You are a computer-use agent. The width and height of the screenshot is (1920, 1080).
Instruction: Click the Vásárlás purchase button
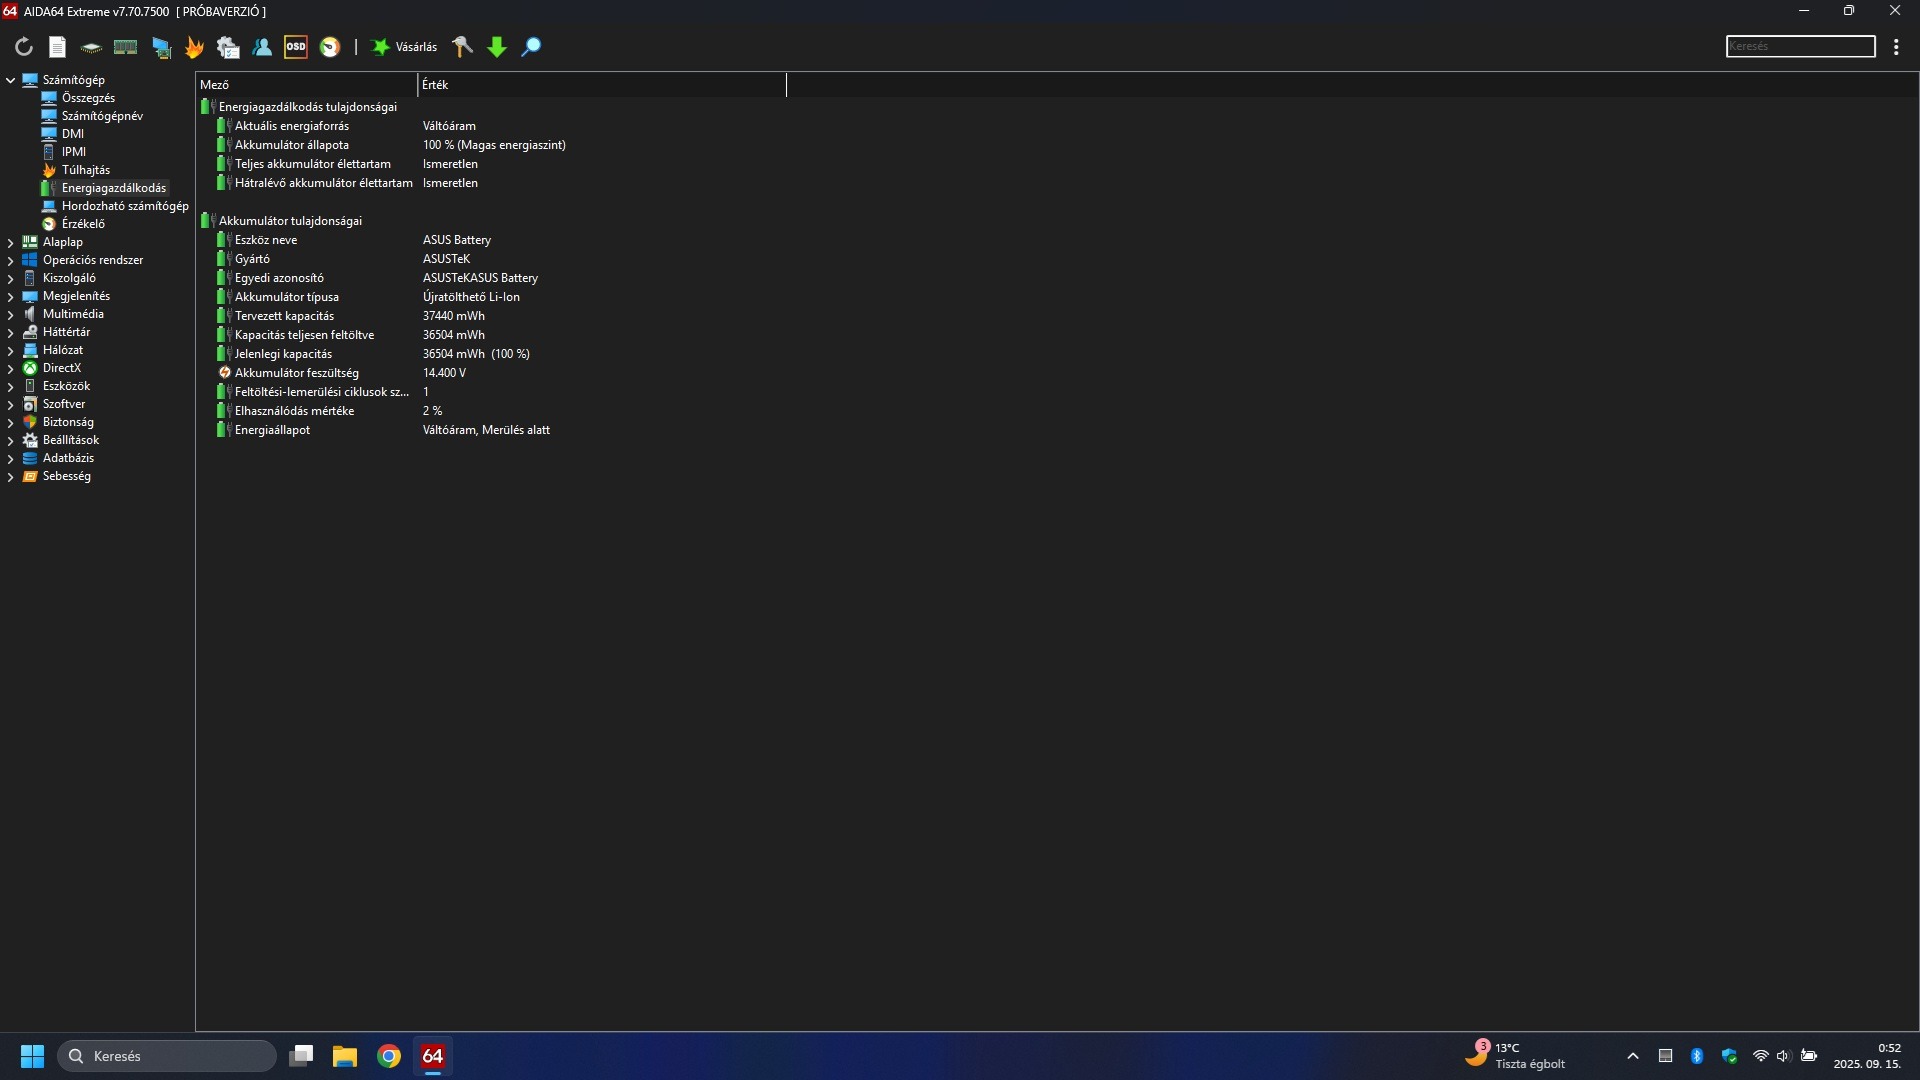(x=405, y=47)
